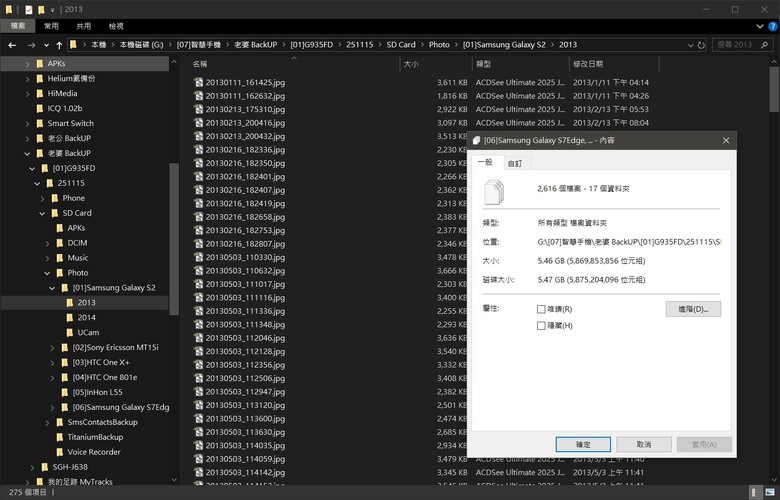
Task: Select file 20130216_182336.jpg
Action: [245, 150]
